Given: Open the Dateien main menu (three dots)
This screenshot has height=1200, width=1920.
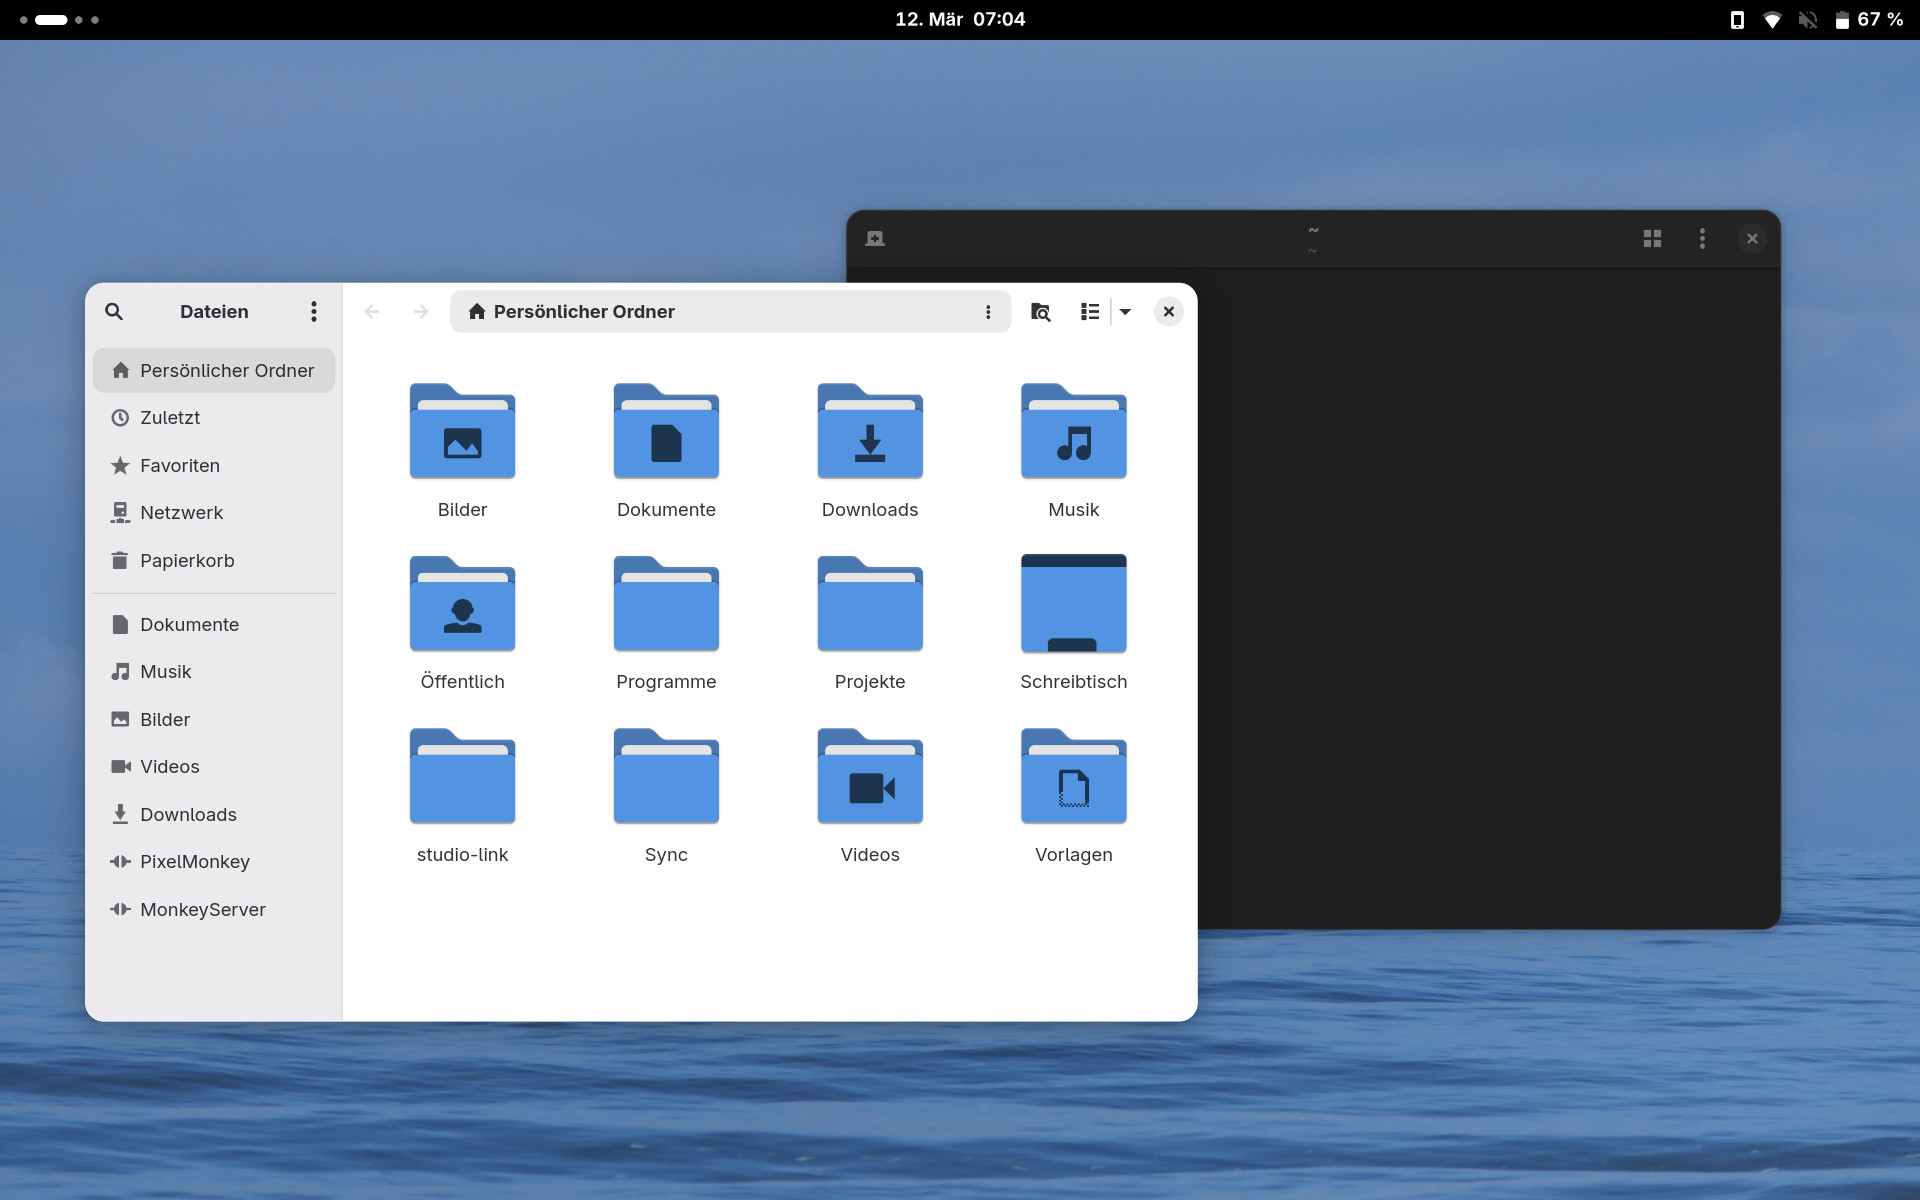Looking at the screenshot, I should tap(314, 312).
